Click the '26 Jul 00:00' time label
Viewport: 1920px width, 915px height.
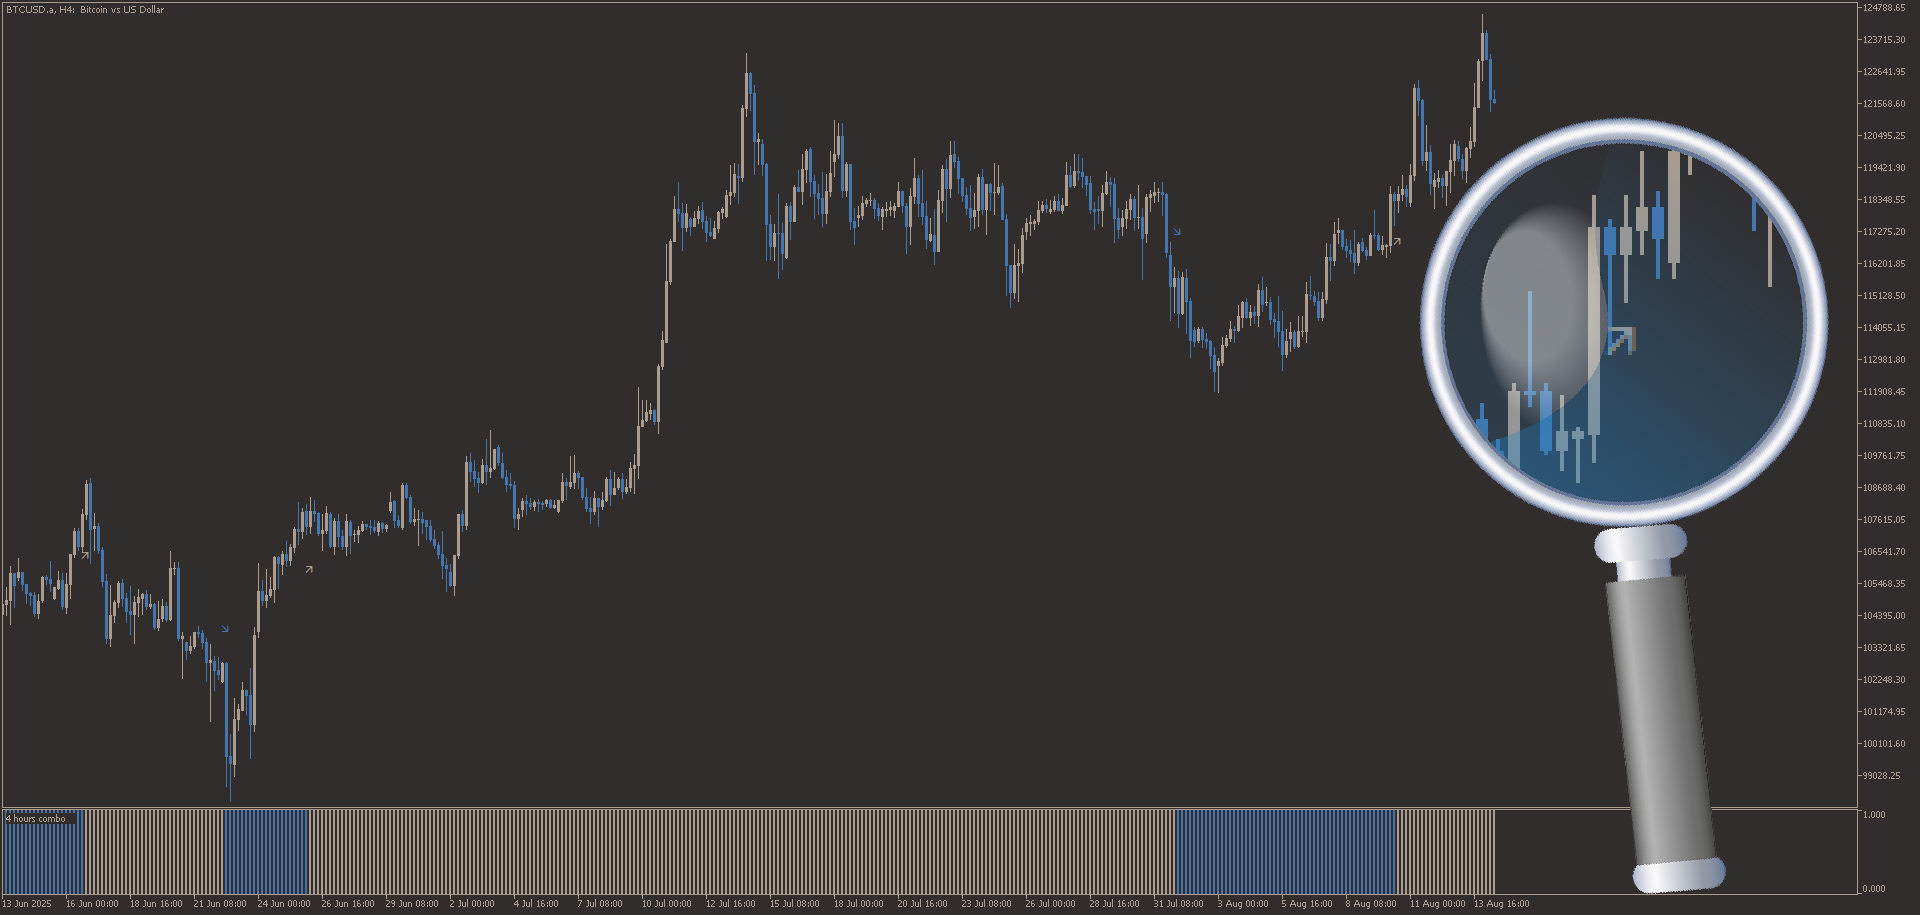tap(1050, 904)
